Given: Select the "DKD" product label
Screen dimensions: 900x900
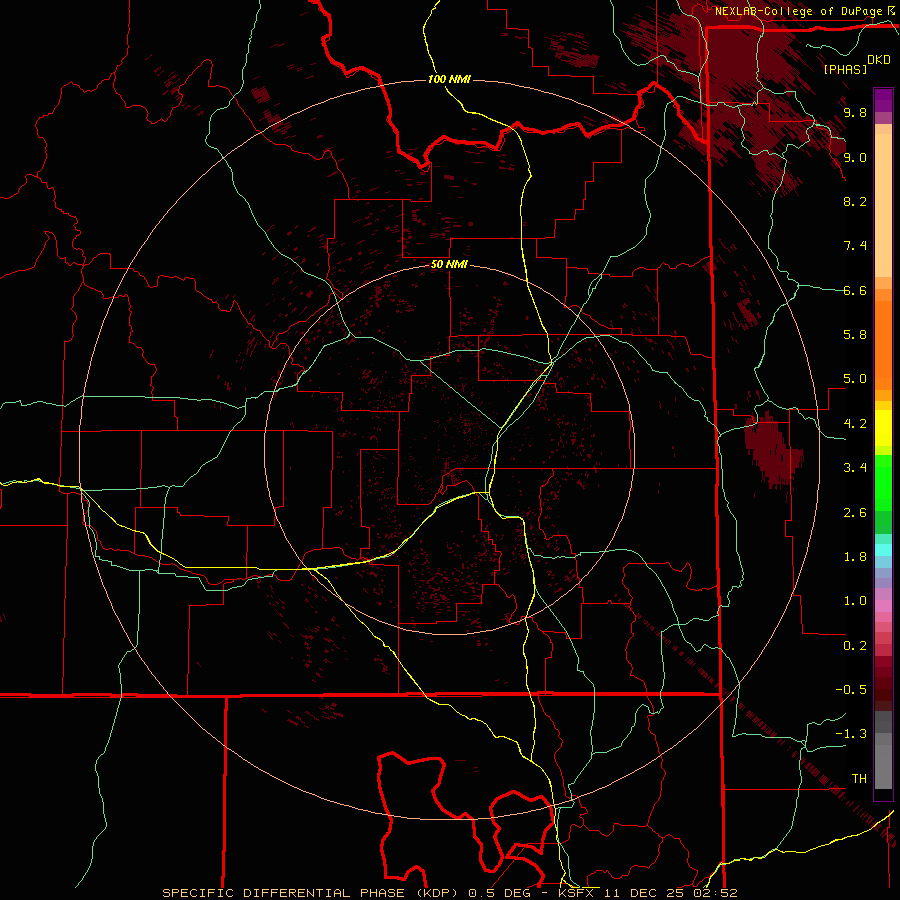Looking at the screenshot, I should pos(879,60).
